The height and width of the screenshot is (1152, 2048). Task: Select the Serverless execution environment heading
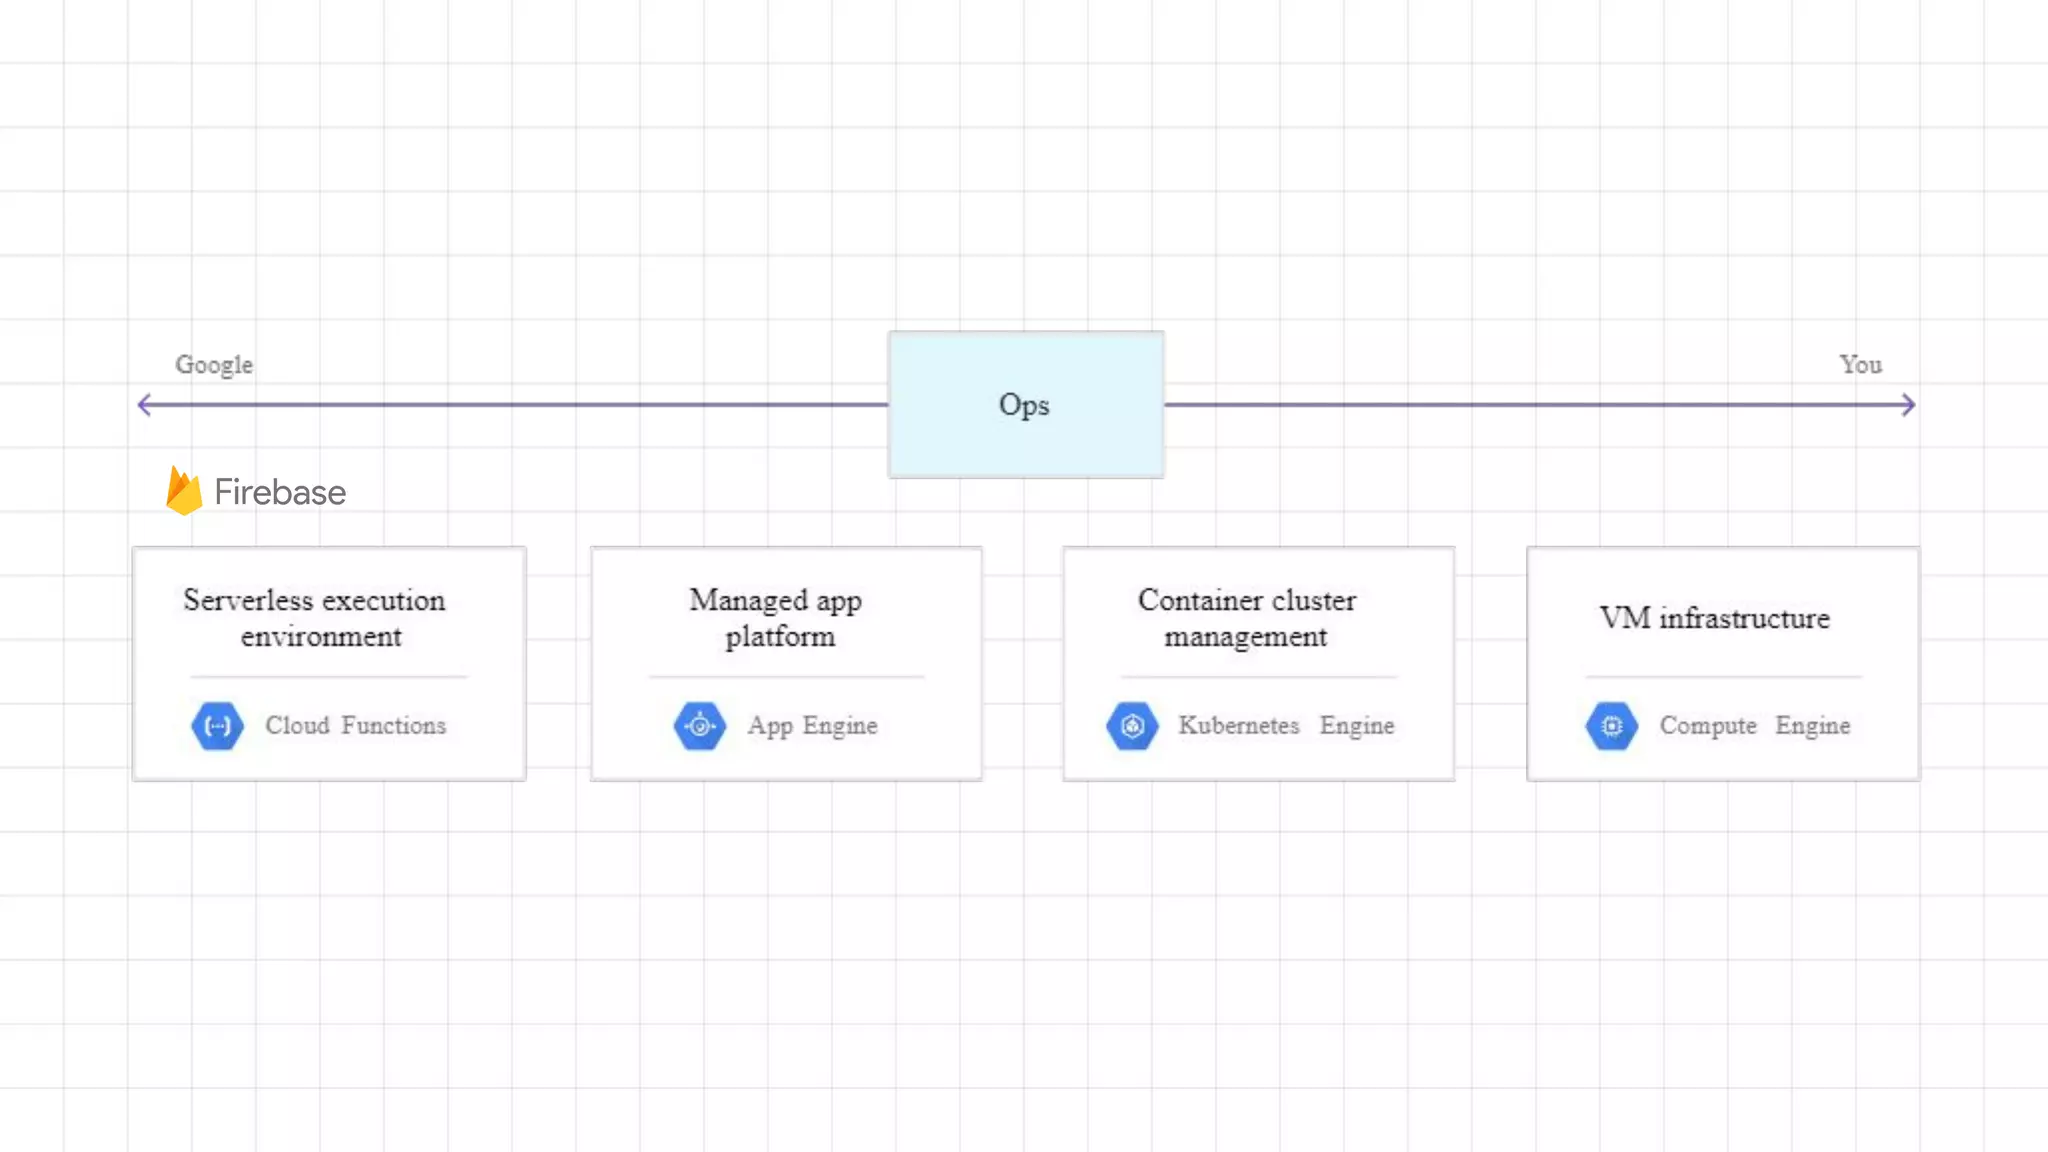[x=315, y=618]
